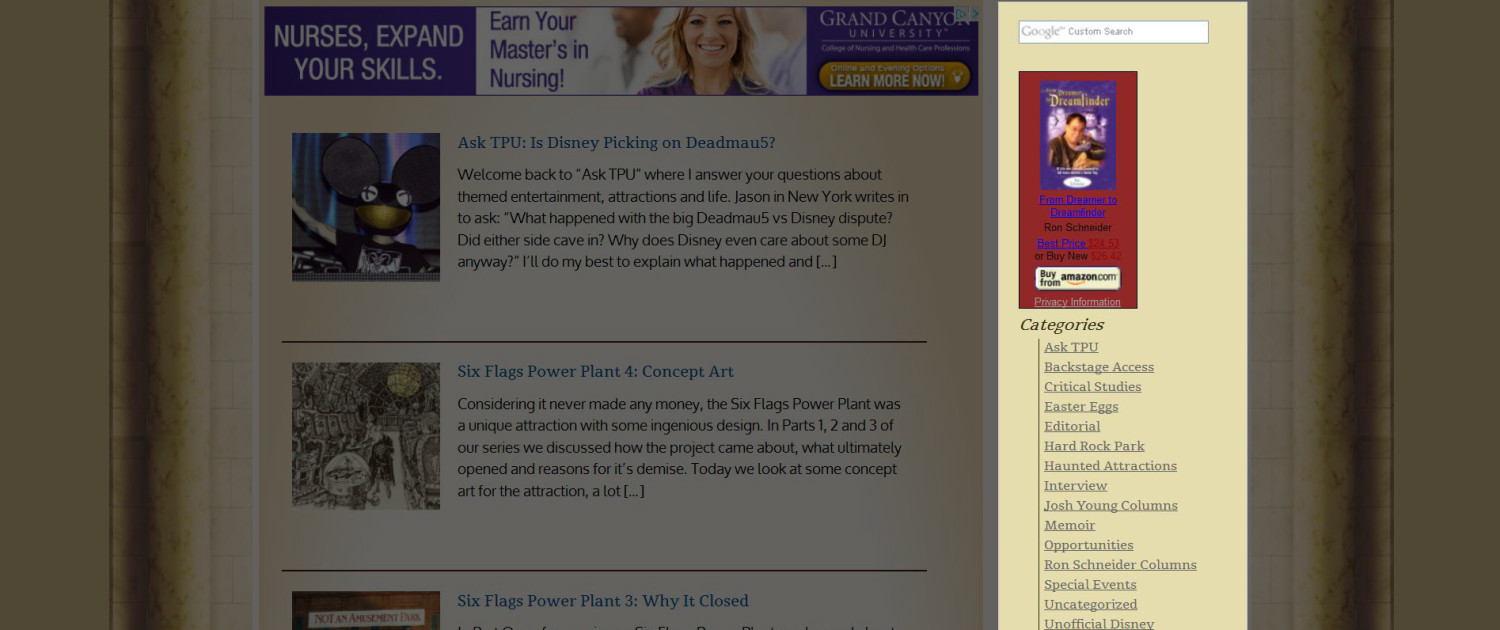Image resolution: width=1500 pixels, height=630 pixels.
Task: Open the Editorial category
Action: tap(1072, 426)
